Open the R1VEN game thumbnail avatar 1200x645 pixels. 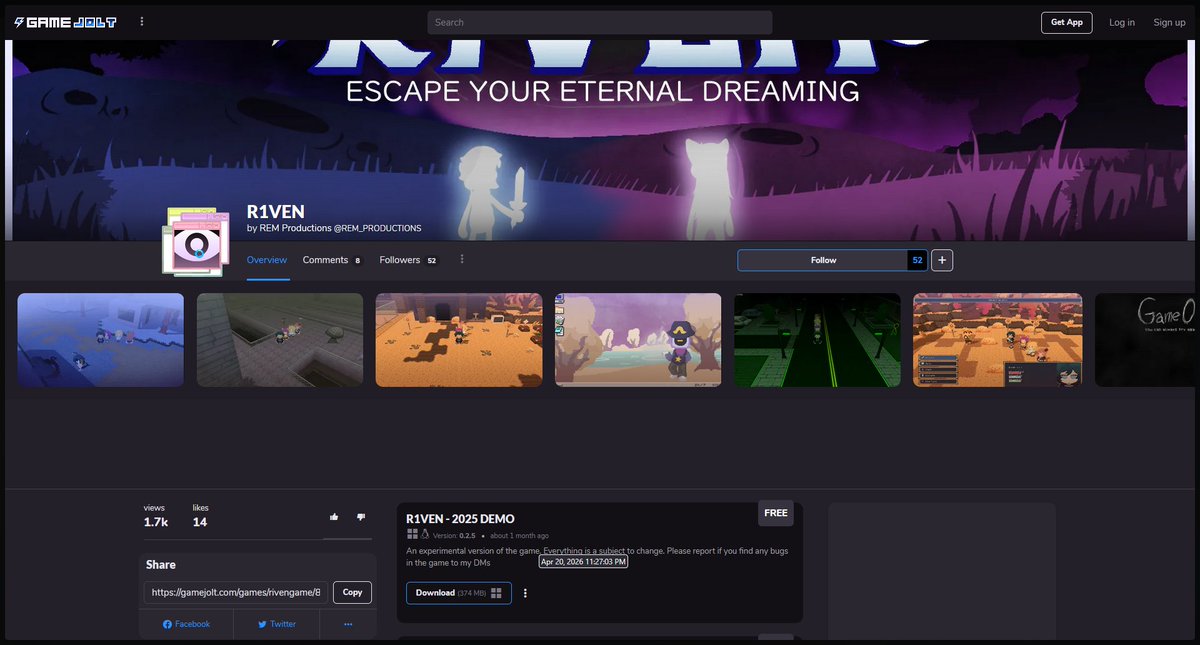(198, 241)
